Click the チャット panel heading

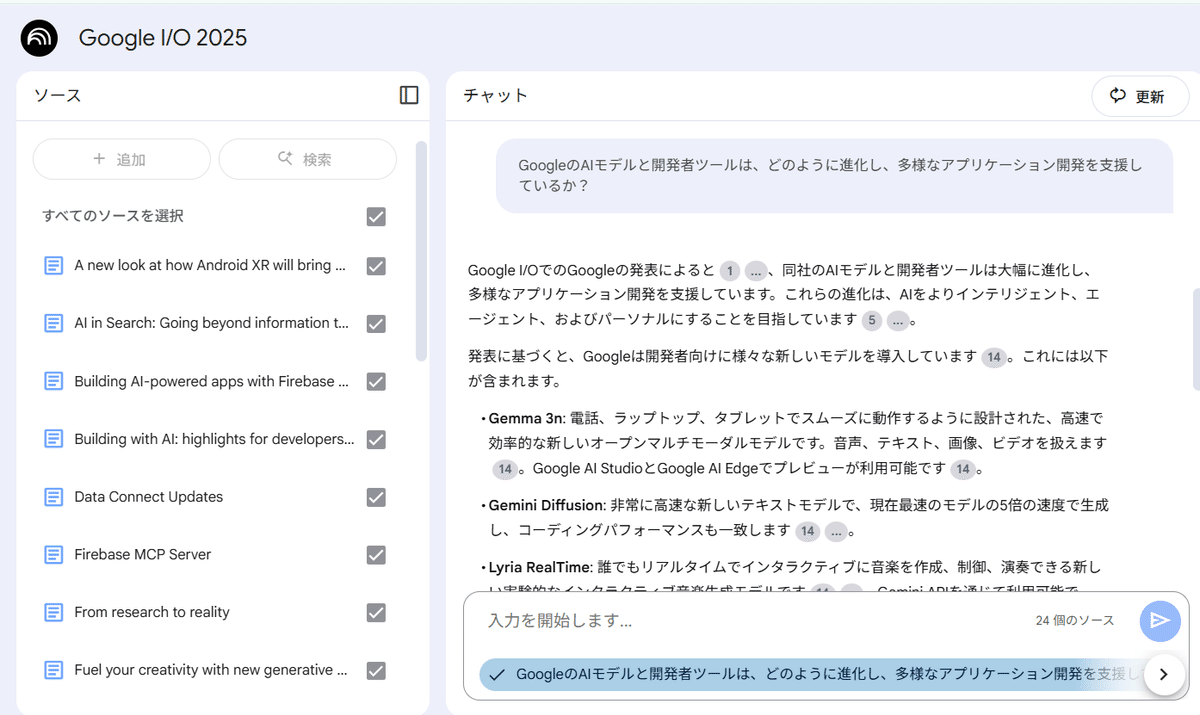[x=495, y=96]
